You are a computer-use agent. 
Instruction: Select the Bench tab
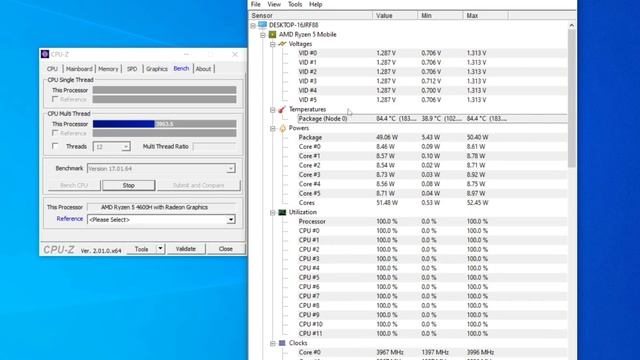click(x=181, y=69)
